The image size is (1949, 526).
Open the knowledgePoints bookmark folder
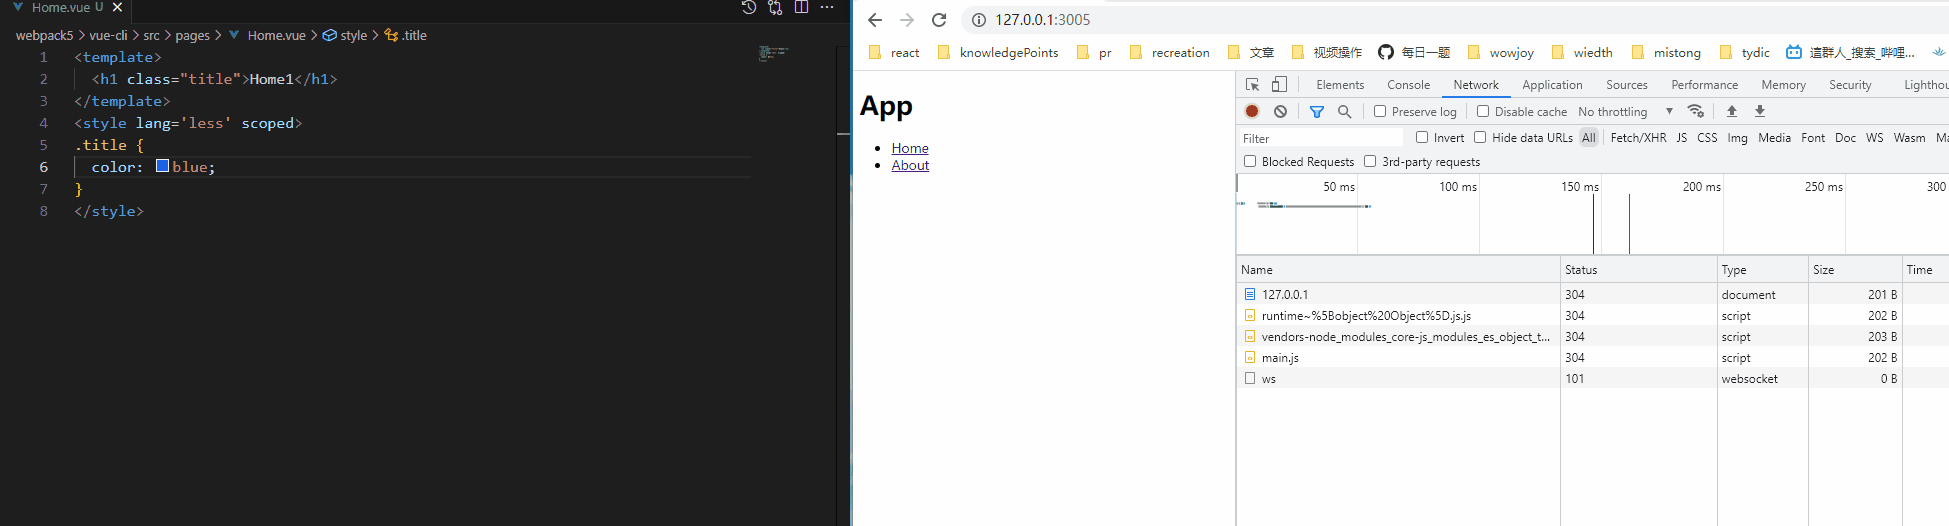point(998,53)
